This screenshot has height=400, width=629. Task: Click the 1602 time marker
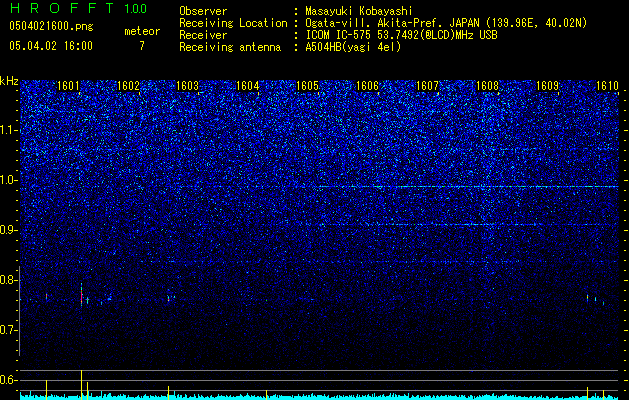point(128,86)
